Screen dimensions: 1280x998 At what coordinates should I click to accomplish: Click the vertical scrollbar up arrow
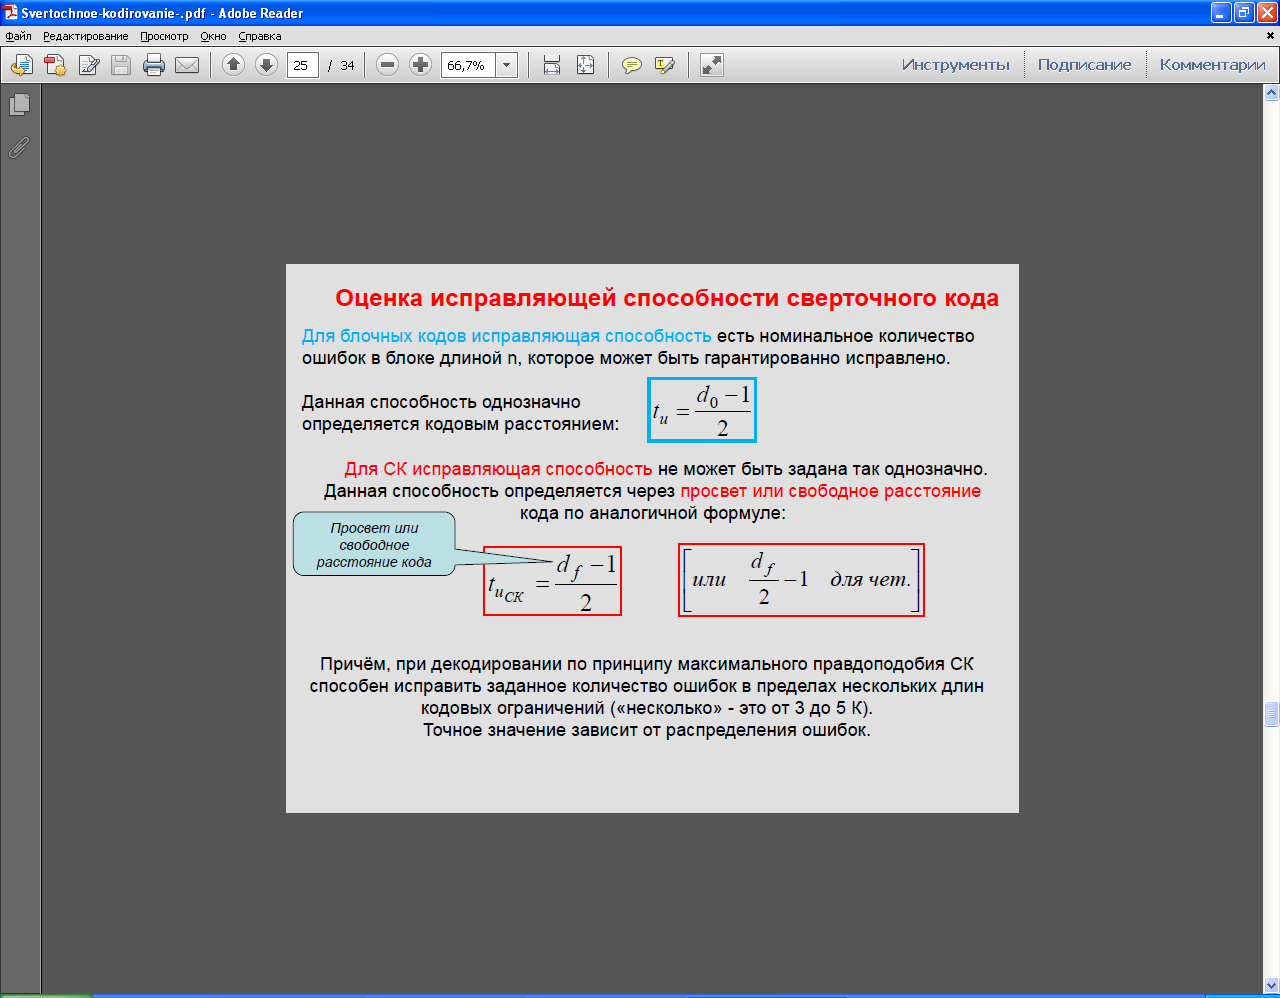pyautogui.click(x=1272, y=93)
